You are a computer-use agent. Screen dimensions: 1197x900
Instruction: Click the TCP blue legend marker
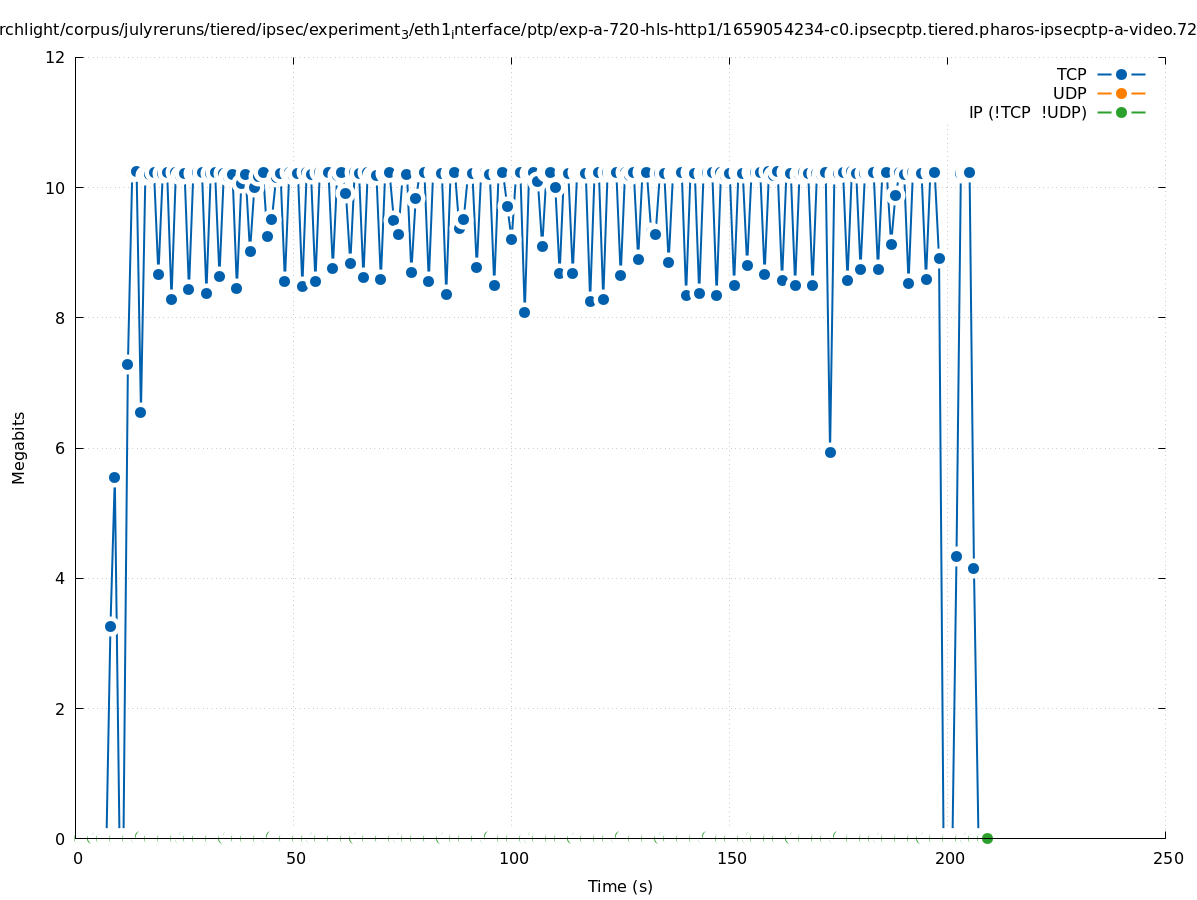click(x=1121, y=74)
